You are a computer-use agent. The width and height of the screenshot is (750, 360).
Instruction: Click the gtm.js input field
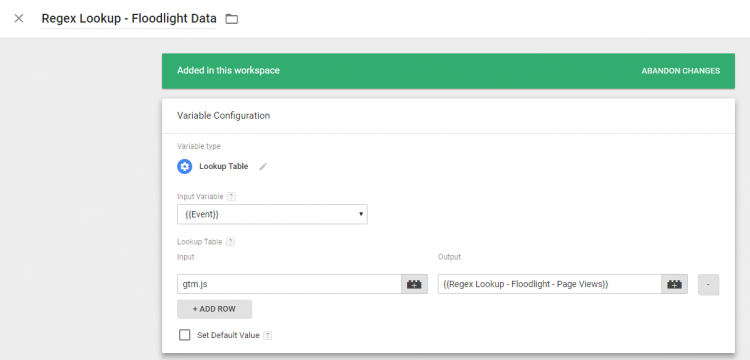[x=289, y=284]
